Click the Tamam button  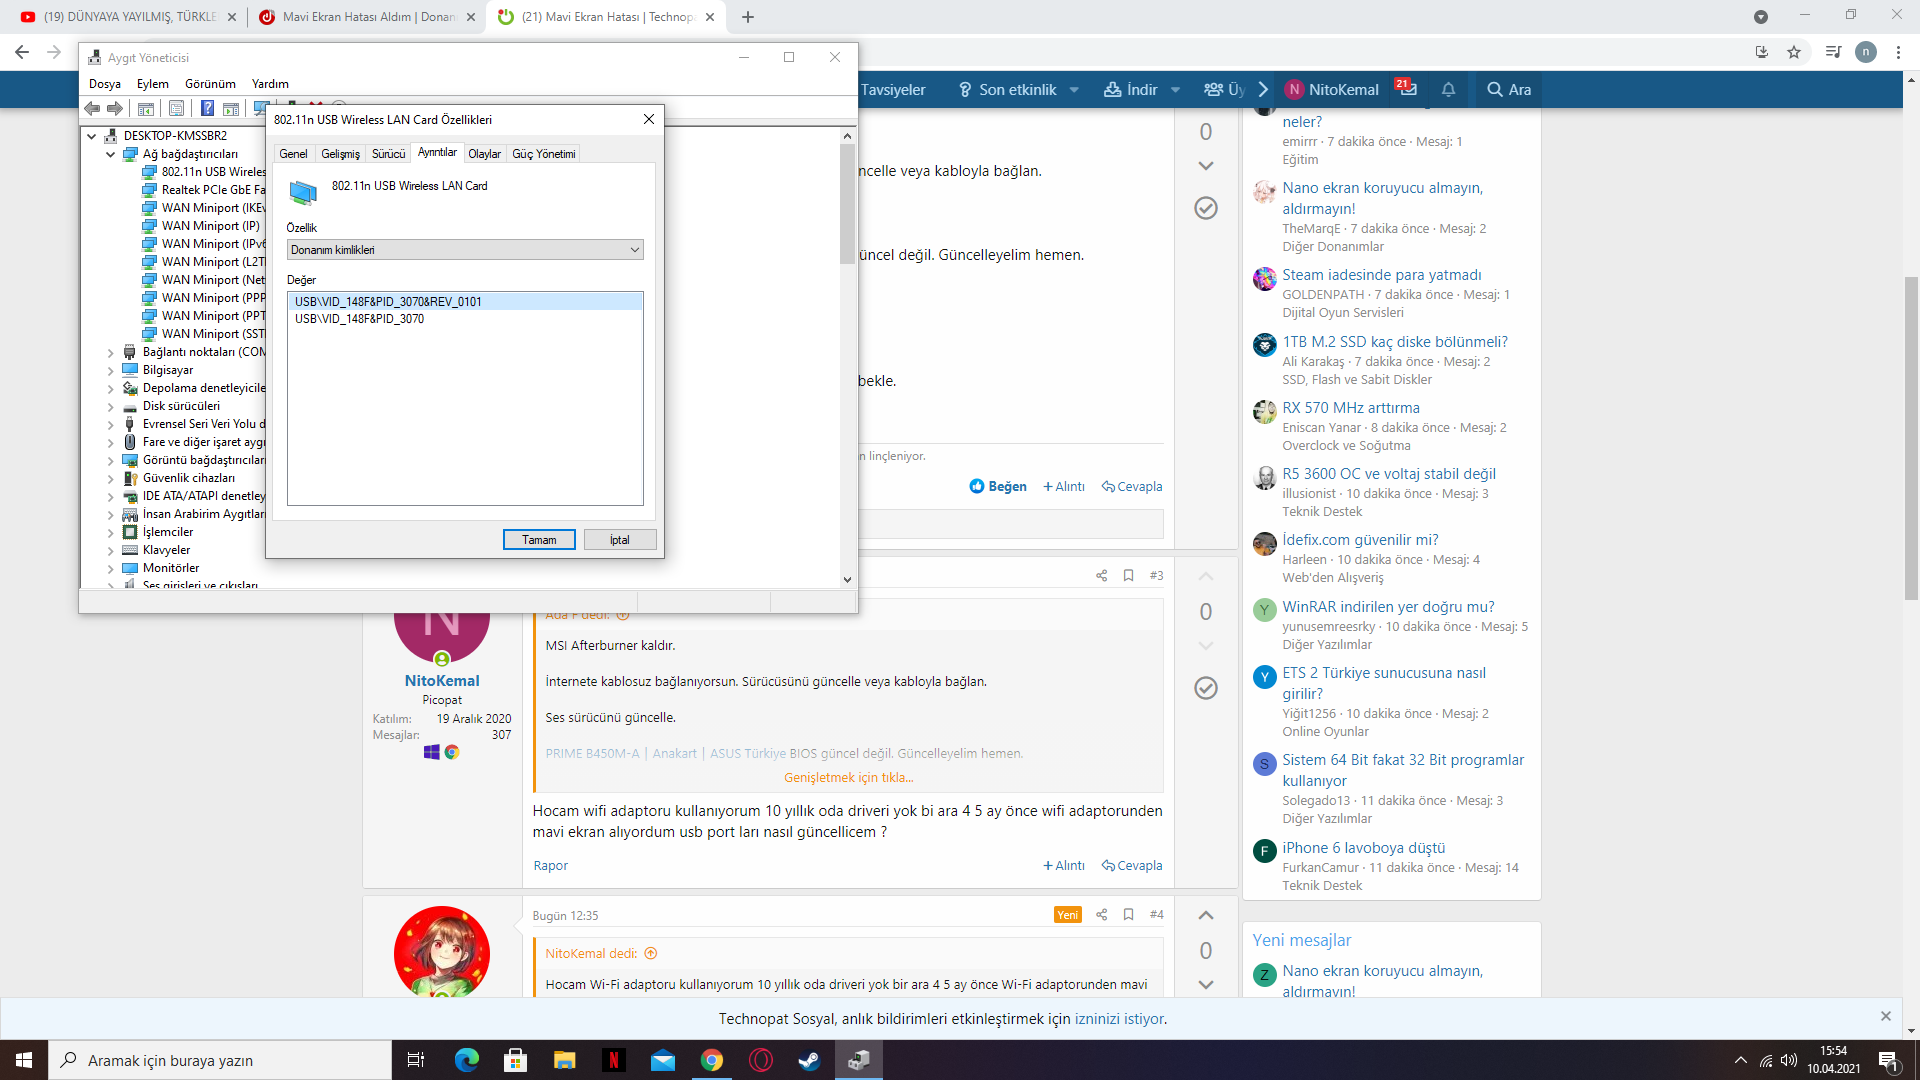[x=538, y=540]
